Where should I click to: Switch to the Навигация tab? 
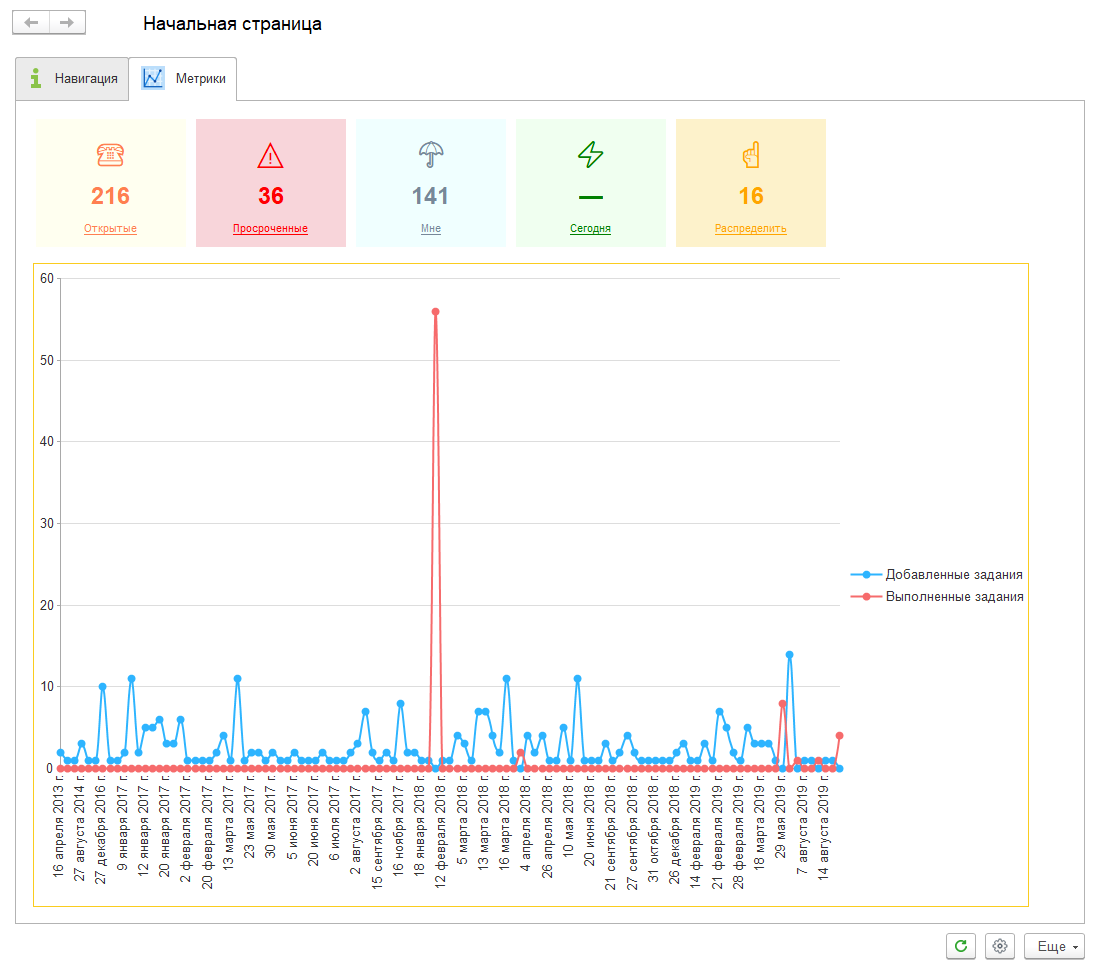[x=73, y=79]
